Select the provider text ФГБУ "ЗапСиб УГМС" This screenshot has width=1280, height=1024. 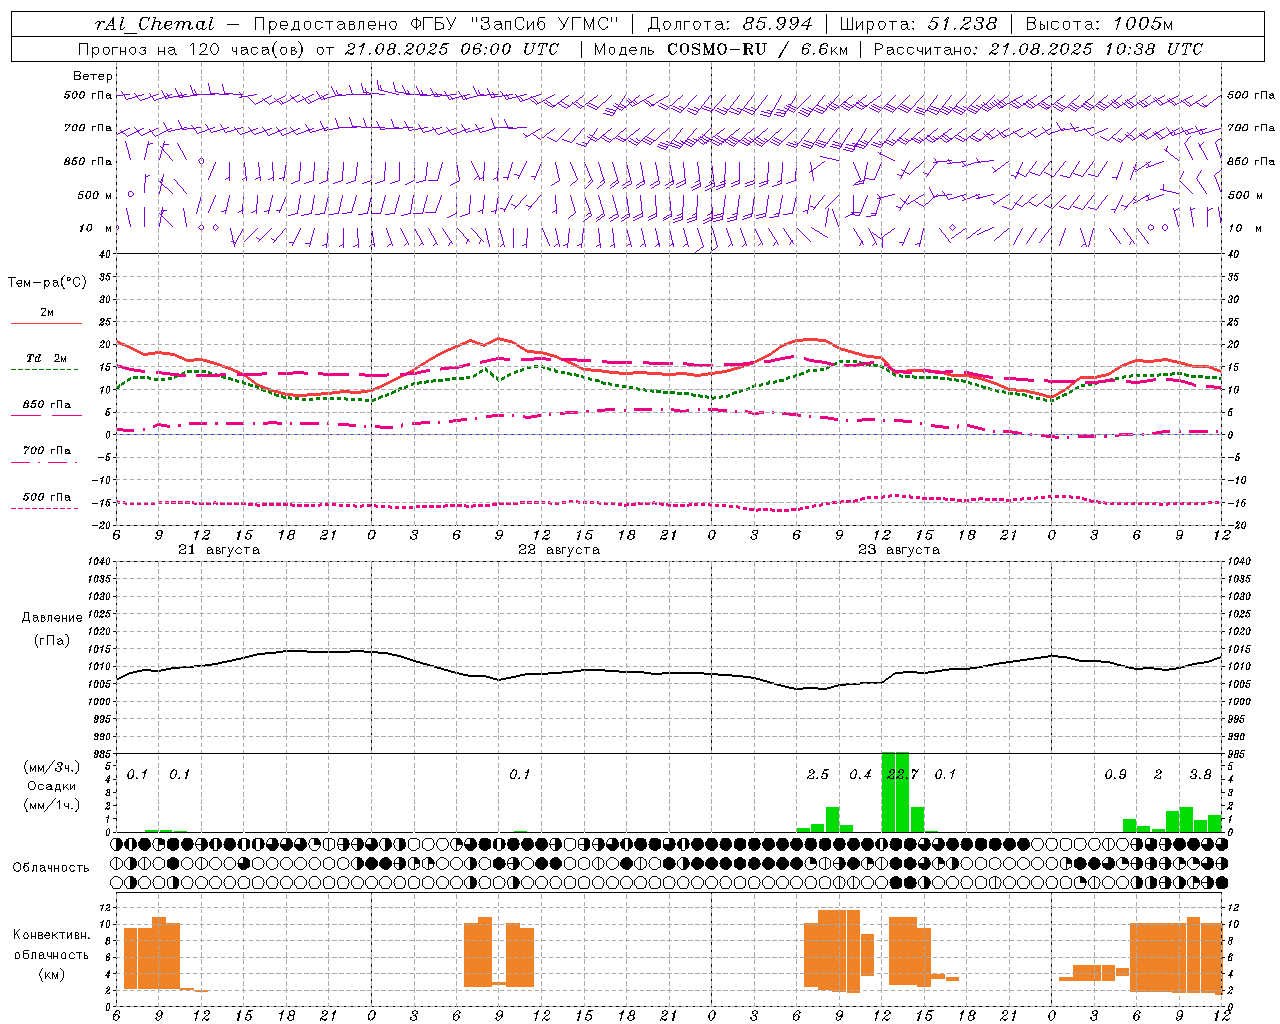(515, 24)
